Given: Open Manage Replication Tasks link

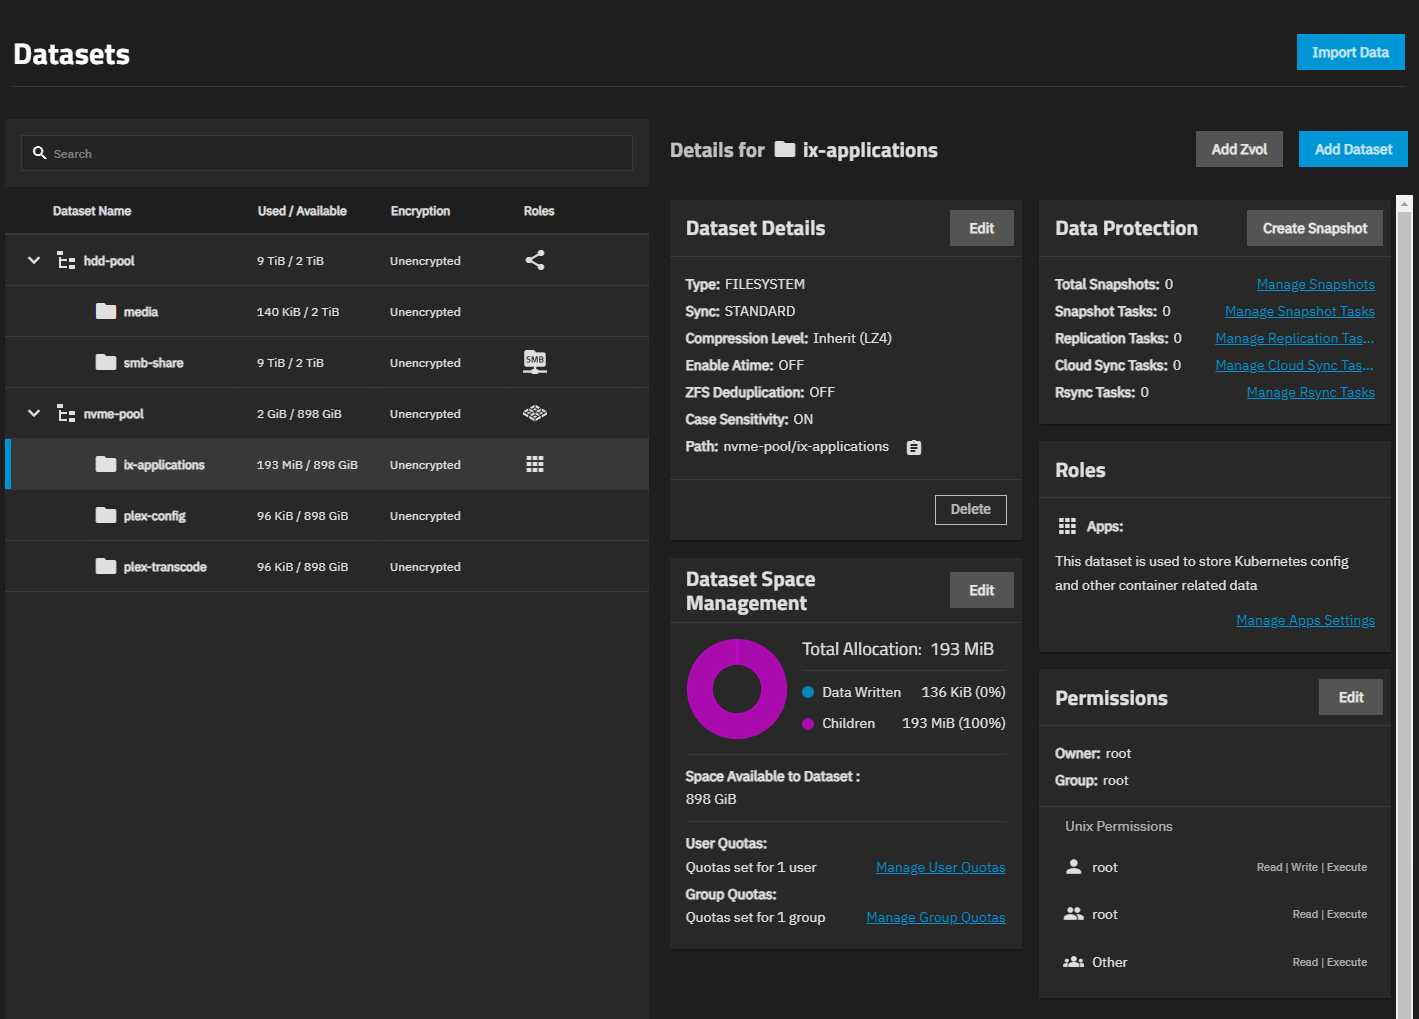Looking at the screenshot, I should click(x=1294, y=338).
